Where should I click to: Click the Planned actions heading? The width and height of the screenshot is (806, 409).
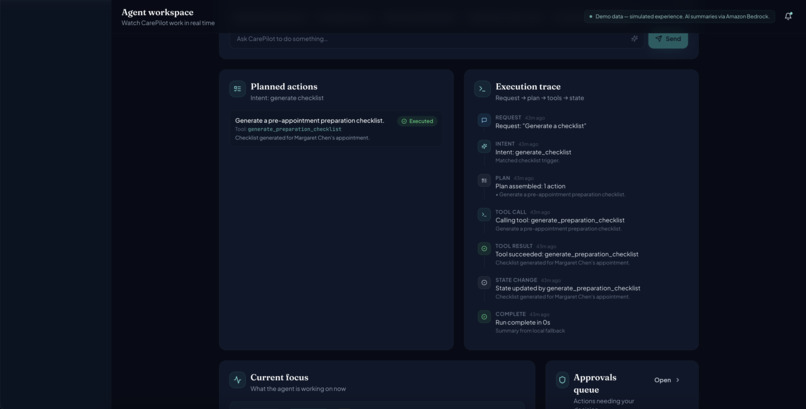pyautogui.click(x=284, y=86)
